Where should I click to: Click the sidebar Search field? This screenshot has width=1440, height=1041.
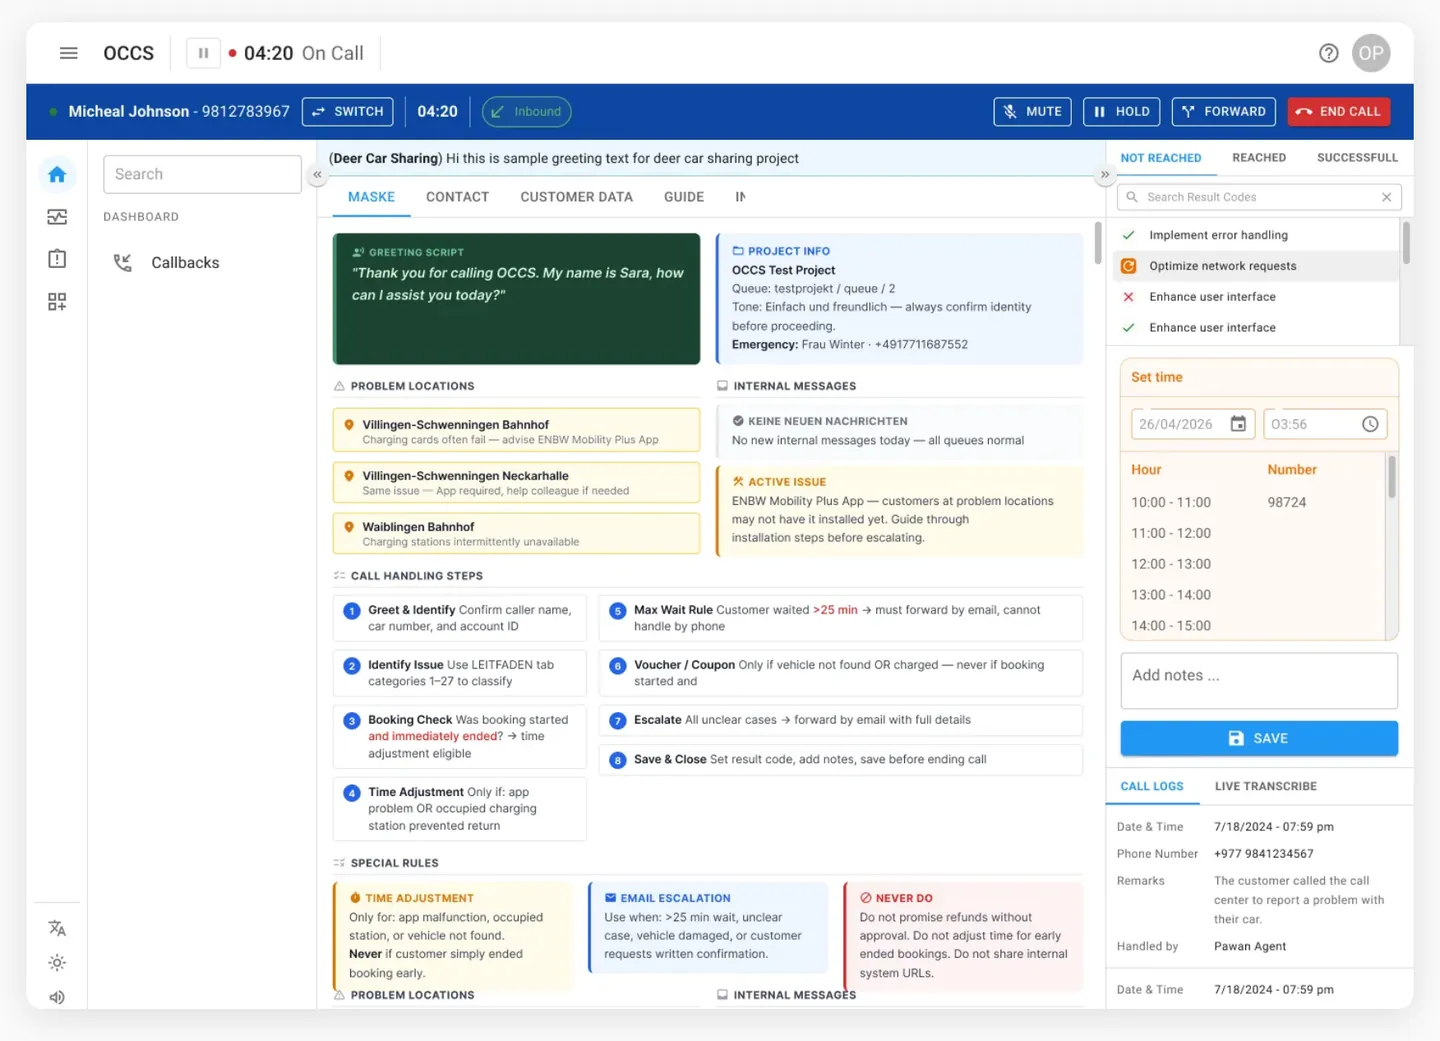[202, 174]
